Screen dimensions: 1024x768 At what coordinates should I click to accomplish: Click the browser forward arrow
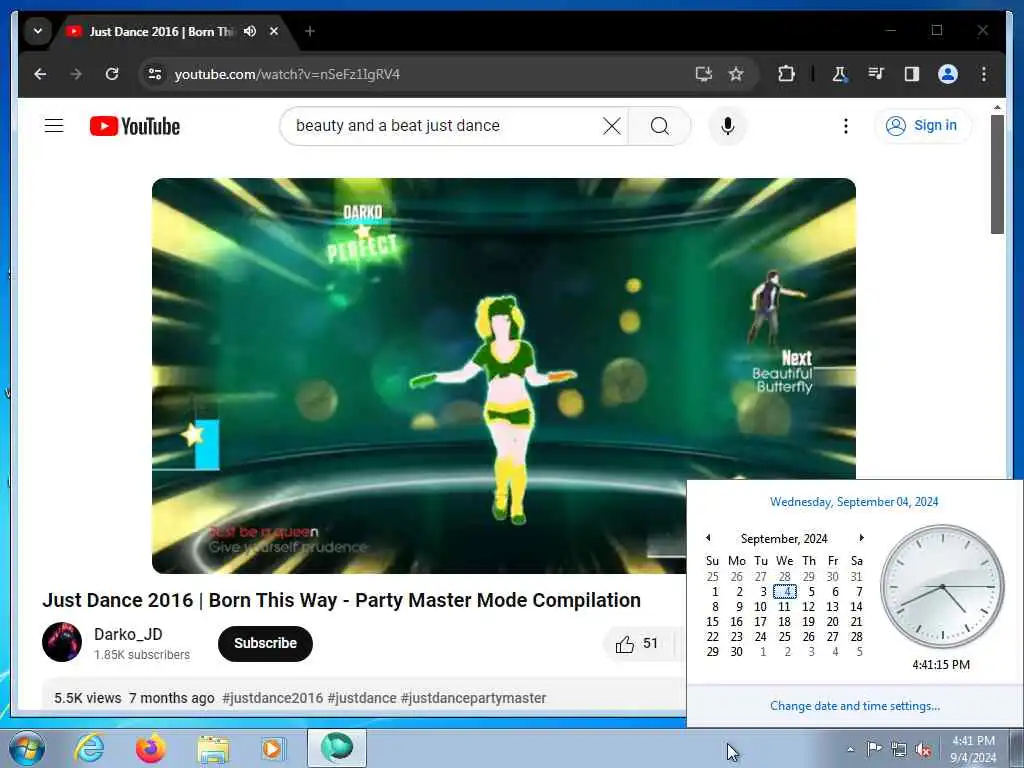click(x=76, y=74)
